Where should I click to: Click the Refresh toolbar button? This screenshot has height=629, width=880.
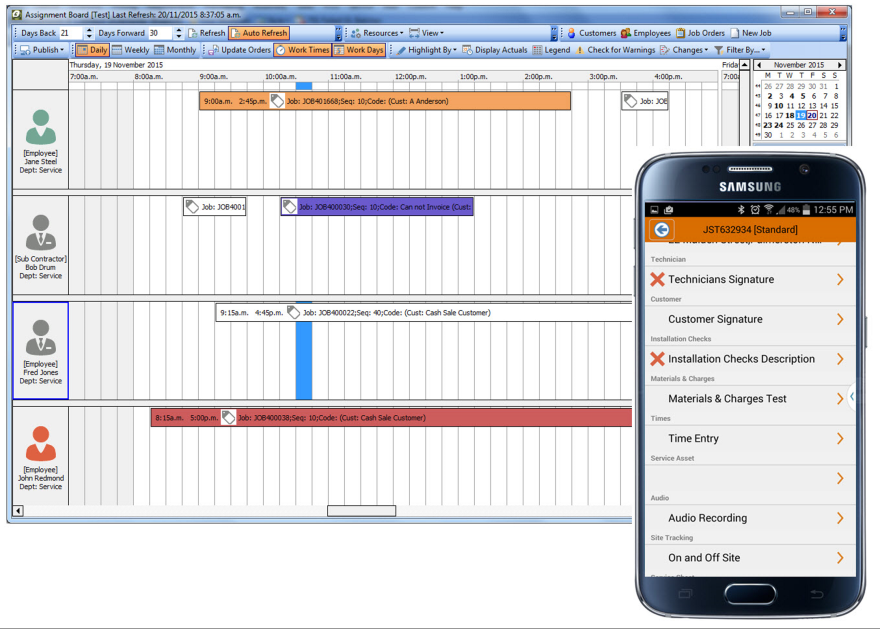coord(207,33)
